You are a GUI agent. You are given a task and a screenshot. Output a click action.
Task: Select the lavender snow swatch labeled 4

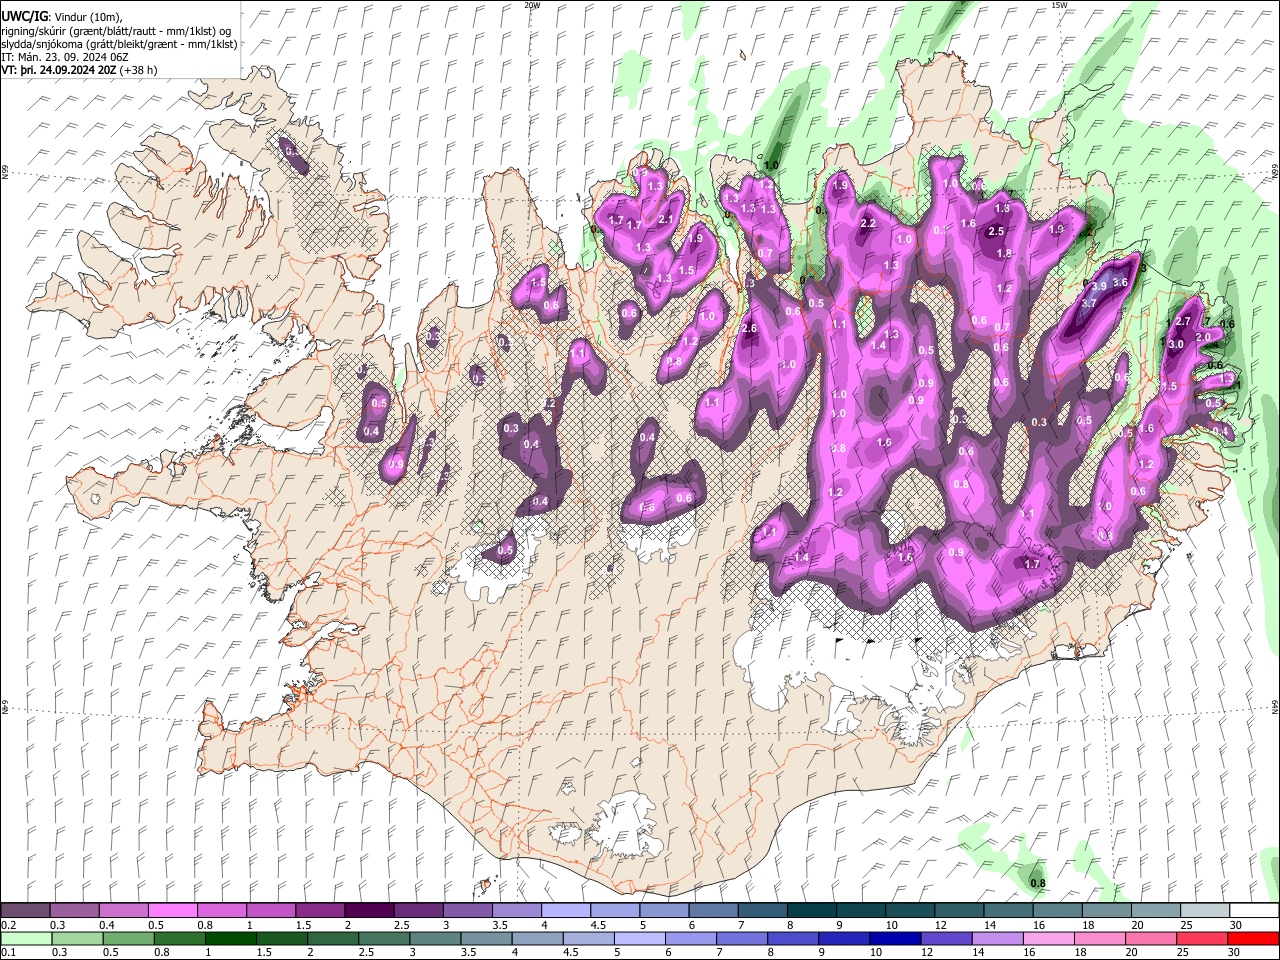point(565,910)
